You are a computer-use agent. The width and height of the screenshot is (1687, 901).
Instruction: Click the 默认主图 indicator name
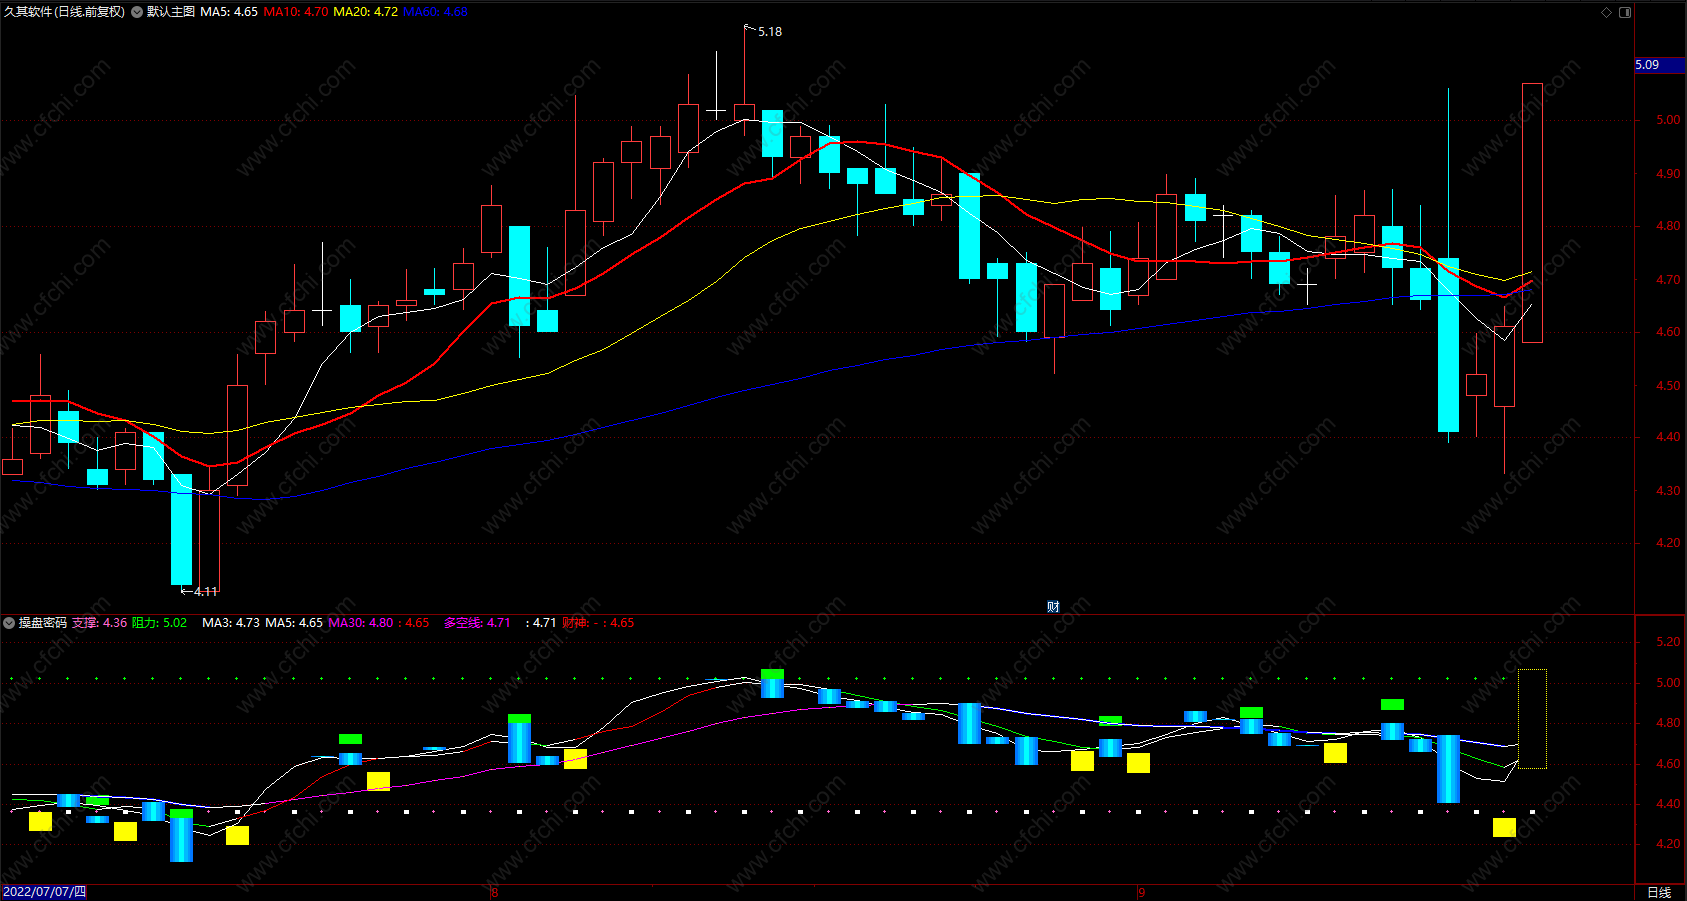pyautogui.click(x=171, y=12)
